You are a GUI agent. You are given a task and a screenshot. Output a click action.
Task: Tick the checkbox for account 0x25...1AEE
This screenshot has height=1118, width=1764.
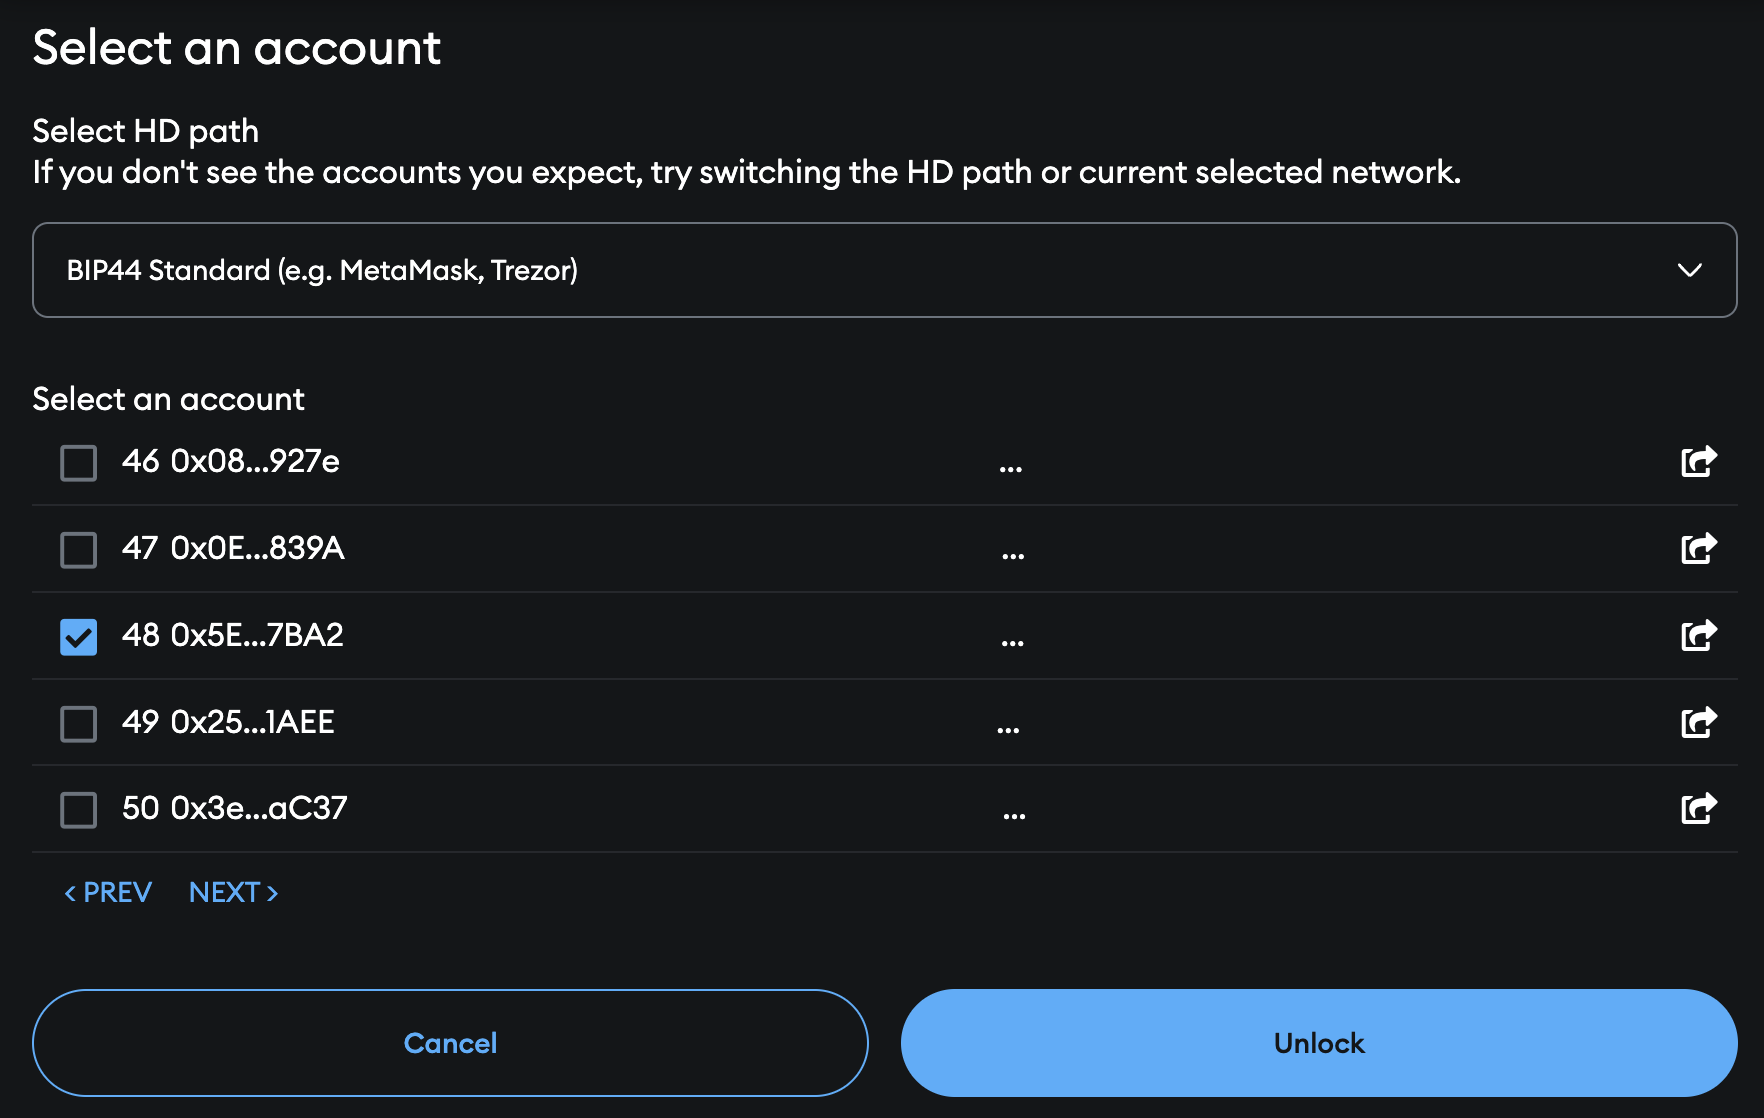(79, 724)
